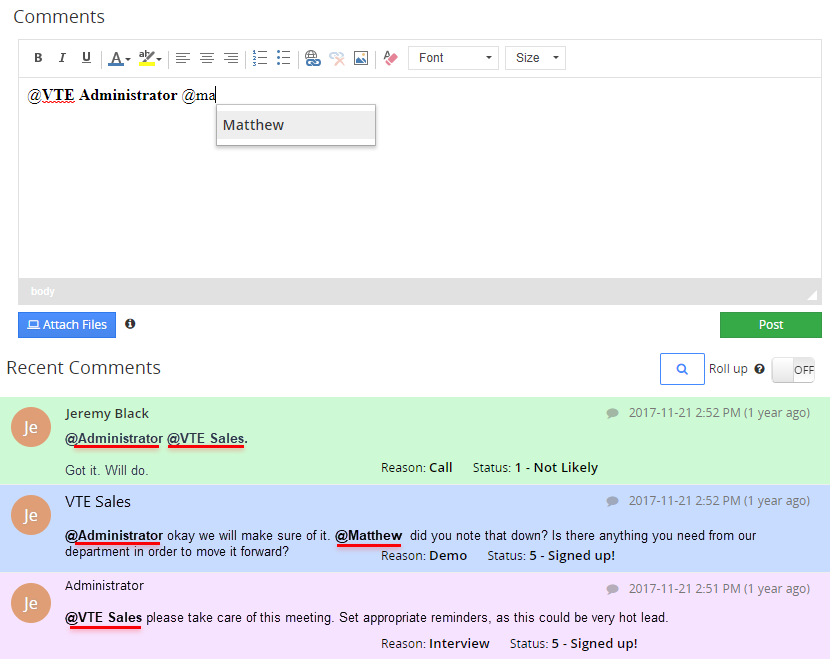Click the Roll up help icon

pos(760,369)
